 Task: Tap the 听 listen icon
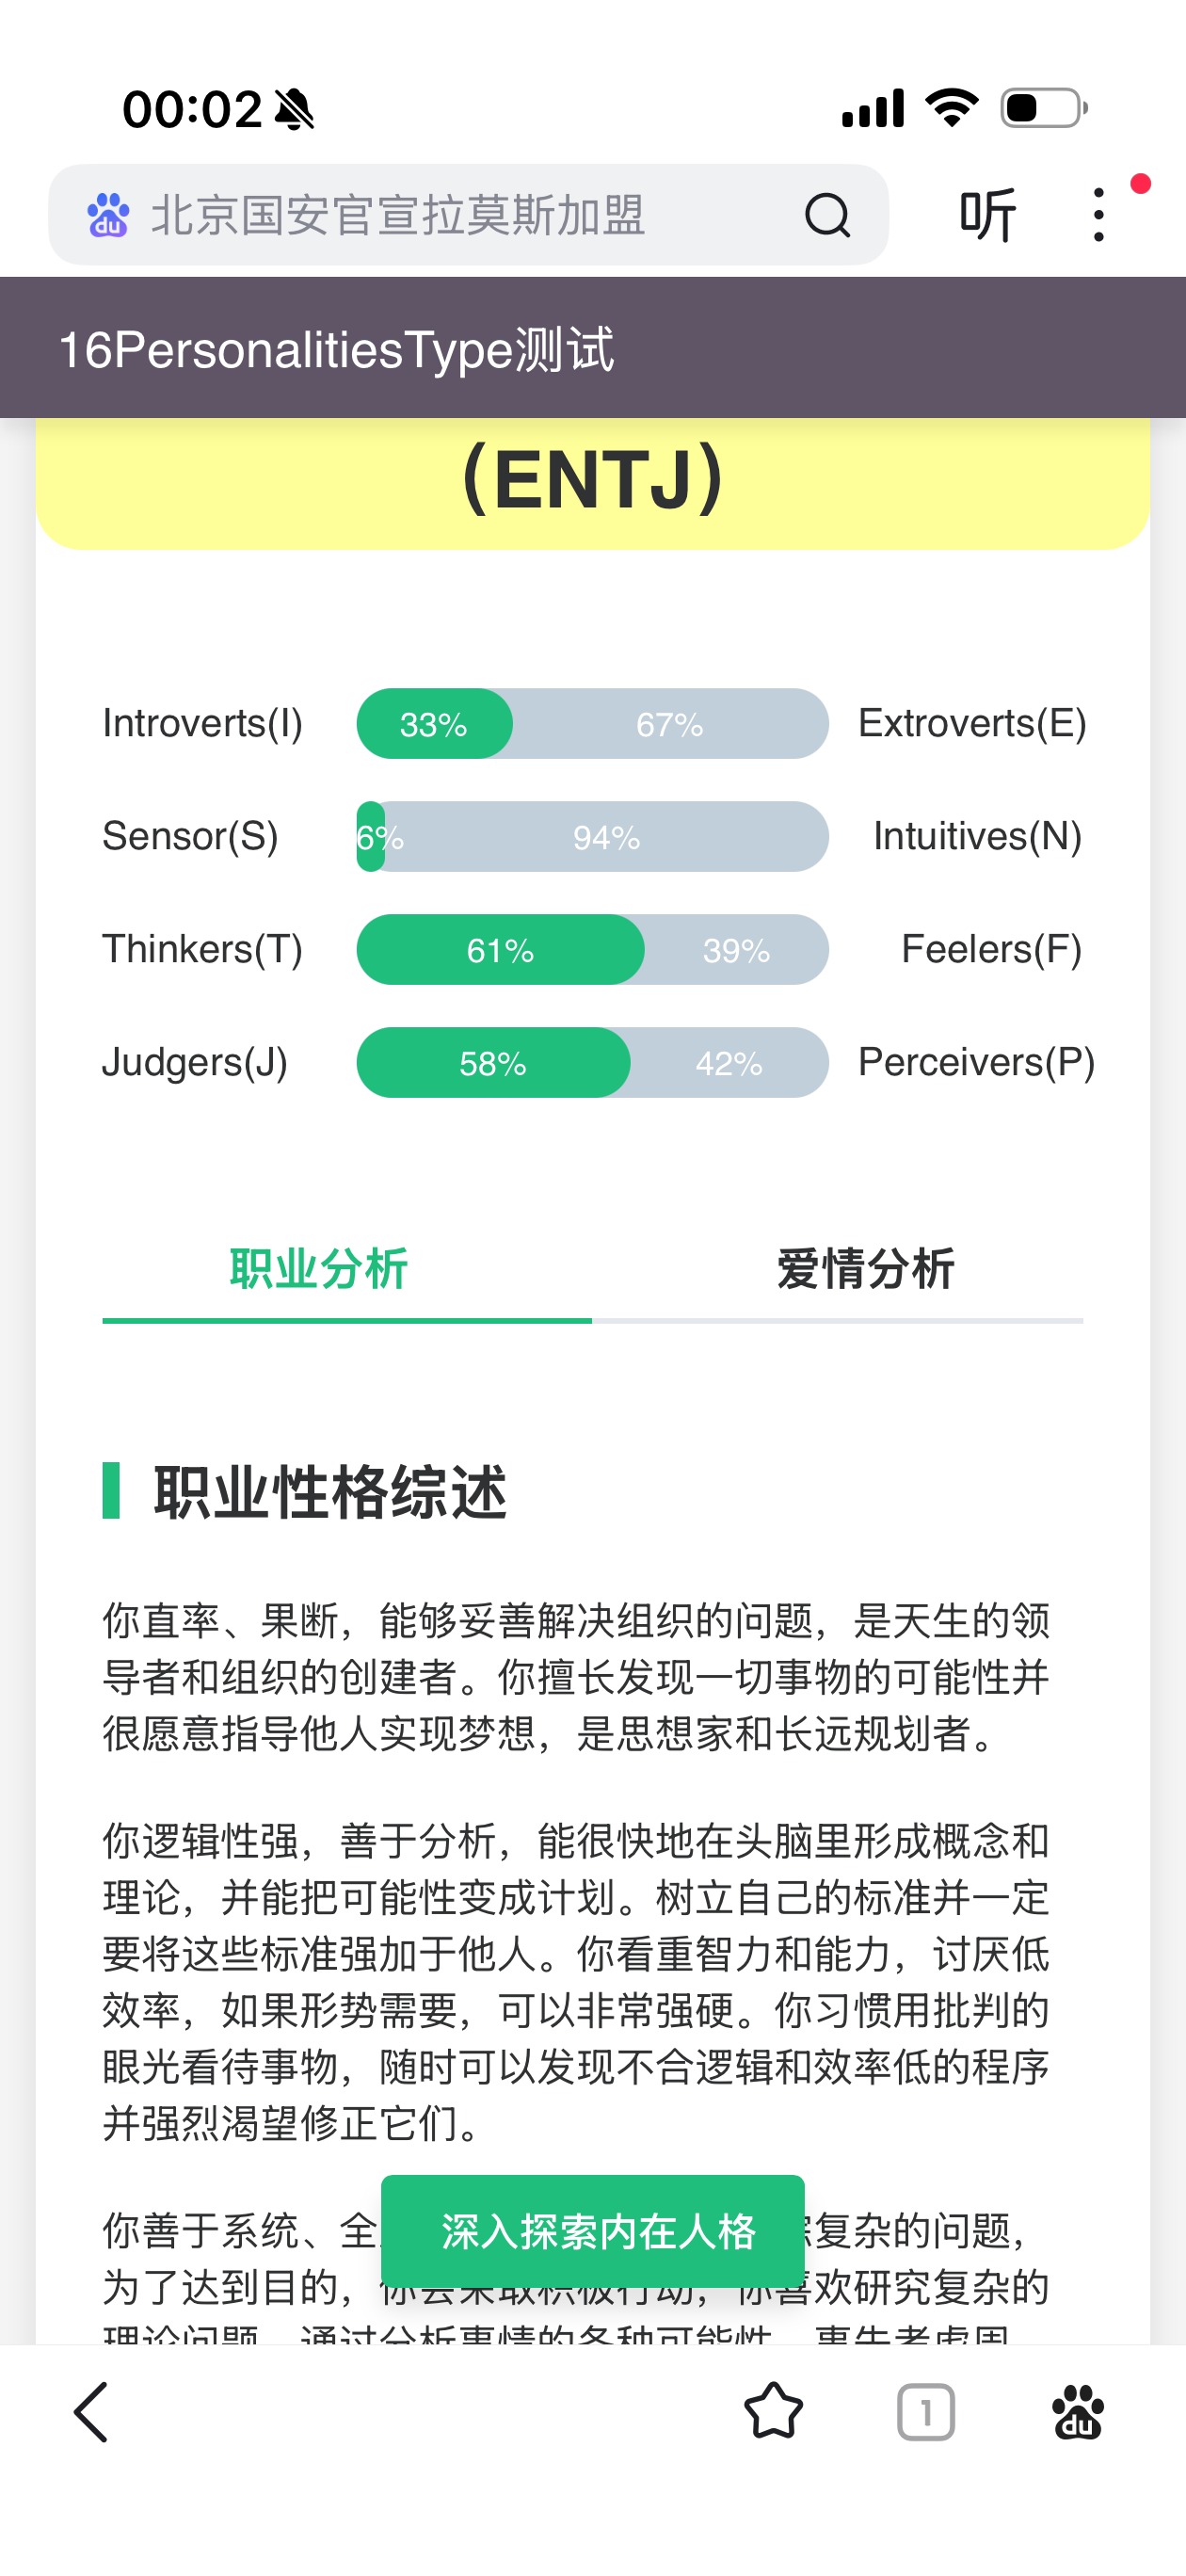987,215
